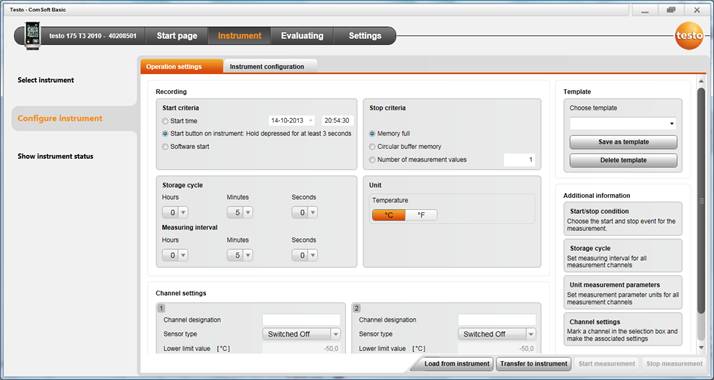
Task: Click Save as template button
Action: pos(623,142)
